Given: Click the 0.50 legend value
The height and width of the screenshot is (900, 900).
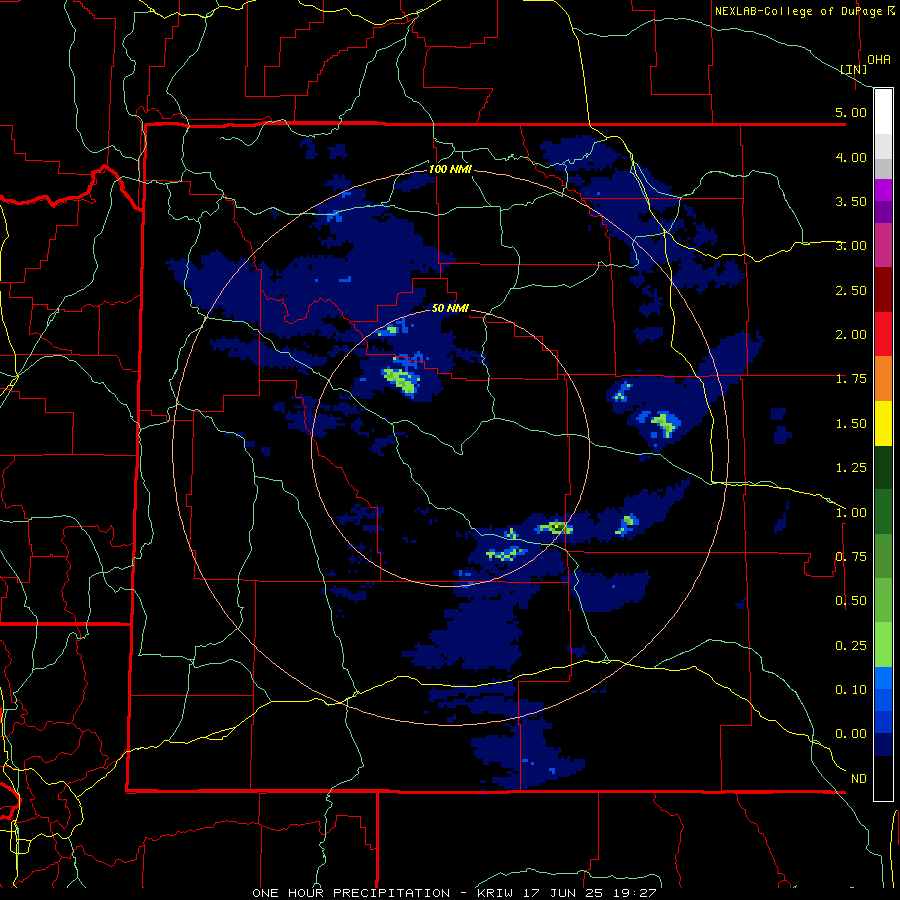Looking at the screenshot, I should tap(851, 601).
